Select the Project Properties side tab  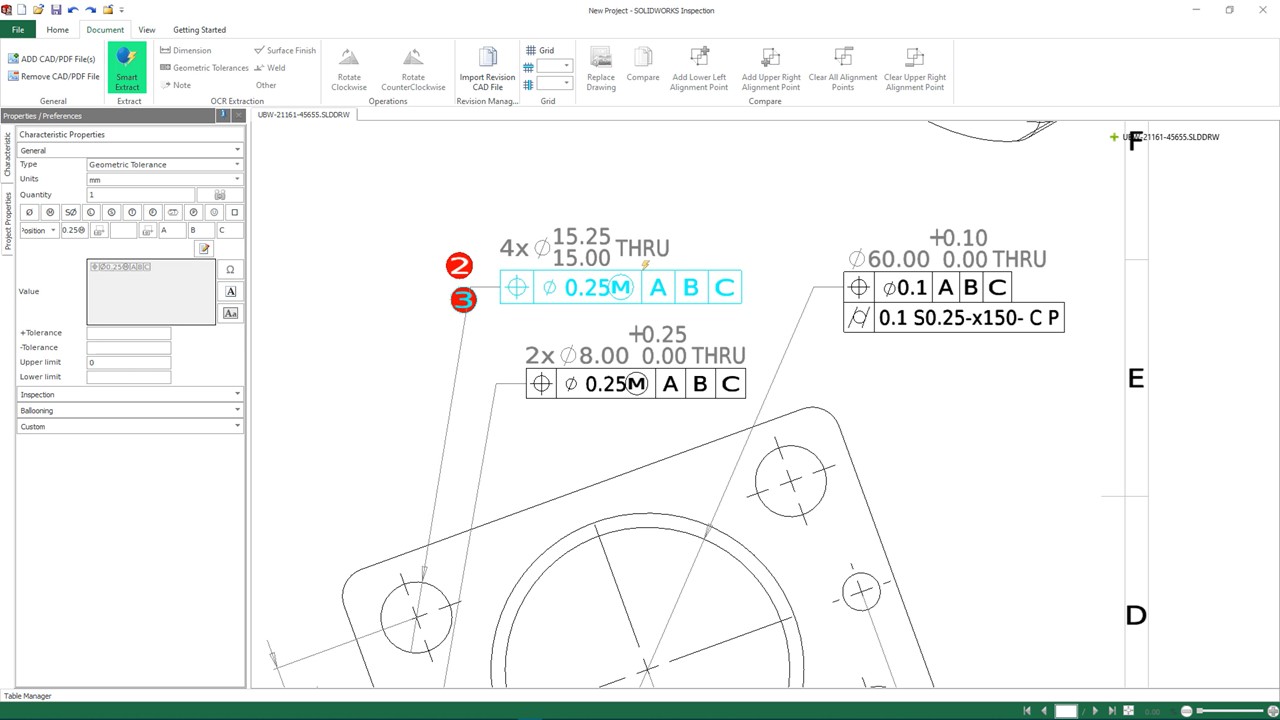[7, 221]
